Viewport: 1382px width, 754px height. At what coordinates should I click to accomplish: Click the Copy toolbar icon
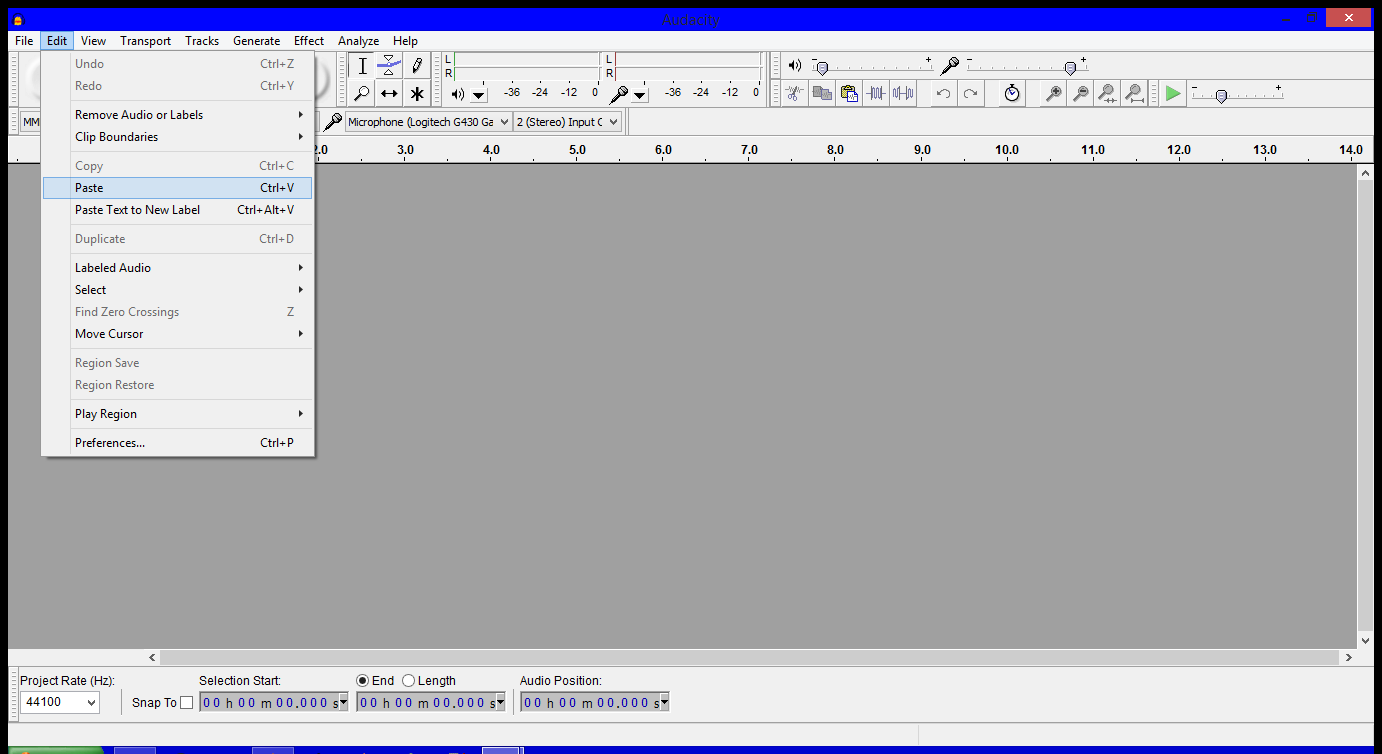[822, 93]
